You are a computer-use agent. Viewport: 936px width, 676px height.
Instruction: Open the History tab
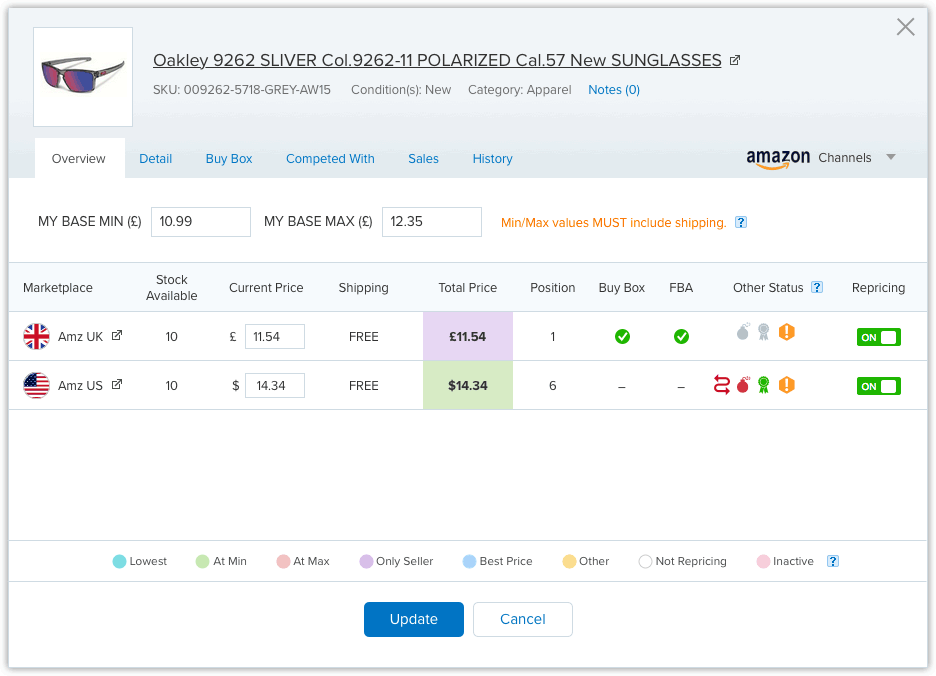tap(492, 159)
